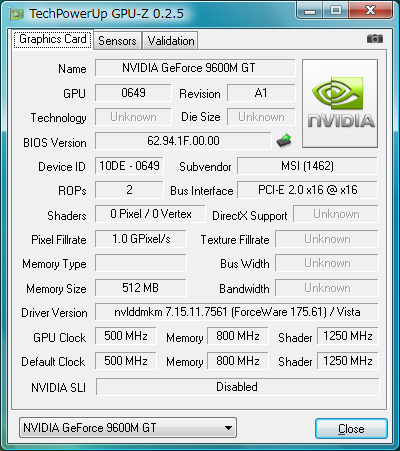Minimize the GPU-Z window
Image resolution: width=400 pixels, height=451 pixels.
[x=310, y=11]
